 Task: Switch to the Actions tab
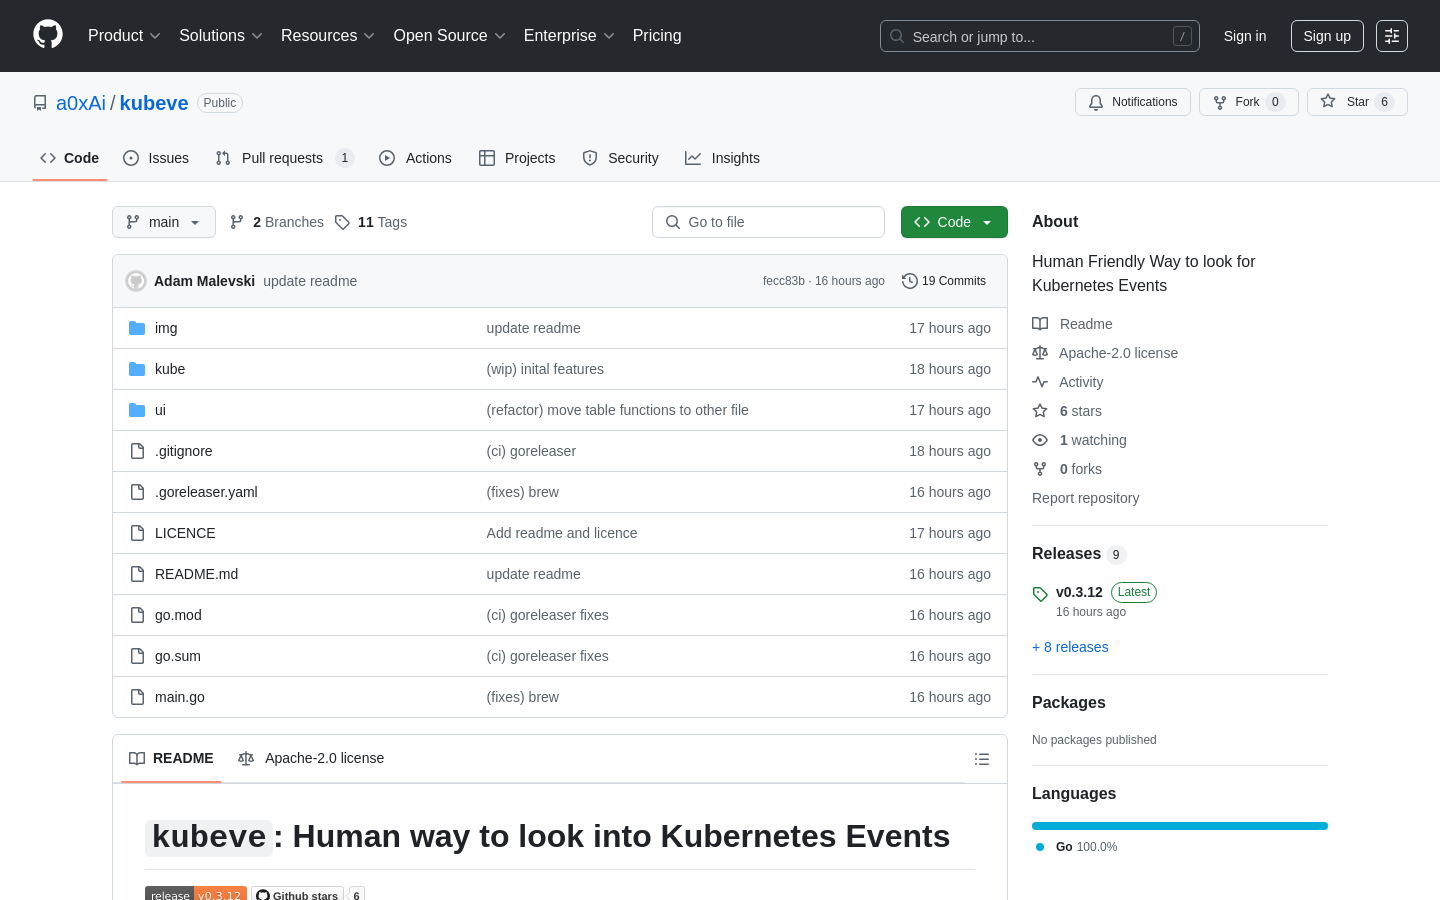coord(415,158)
